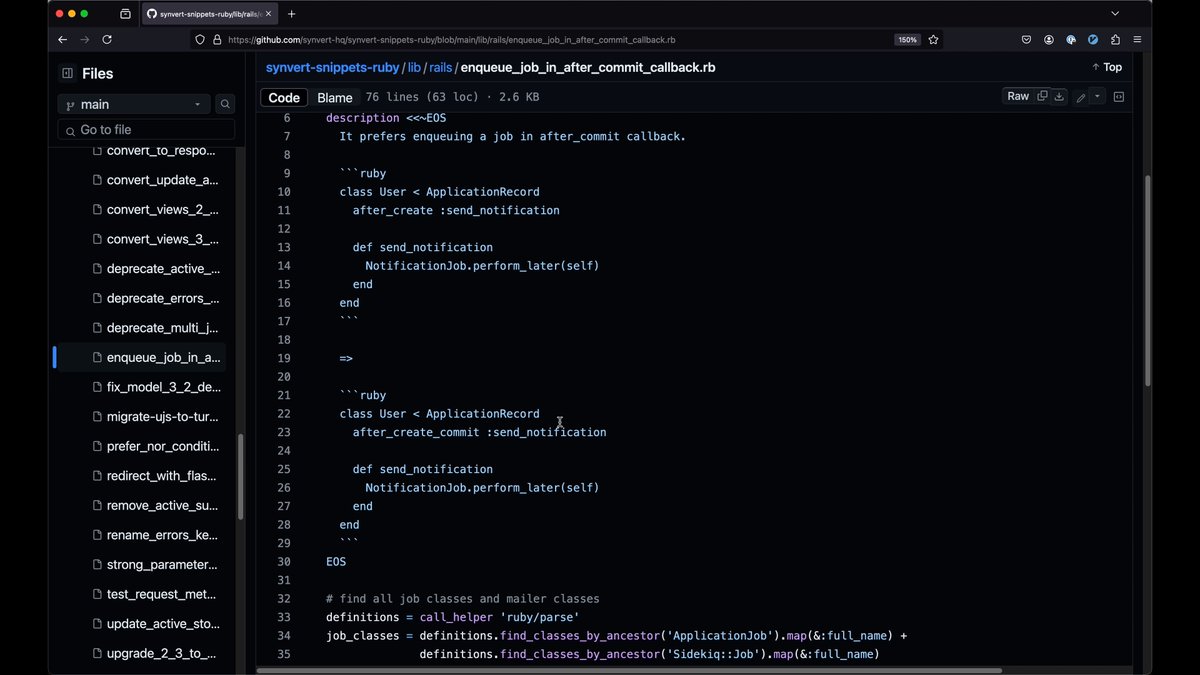Image resolution: width=1200 pixels, height=675 pixels.
Task: Focus the Go to file field
Action: pos(146,130)
